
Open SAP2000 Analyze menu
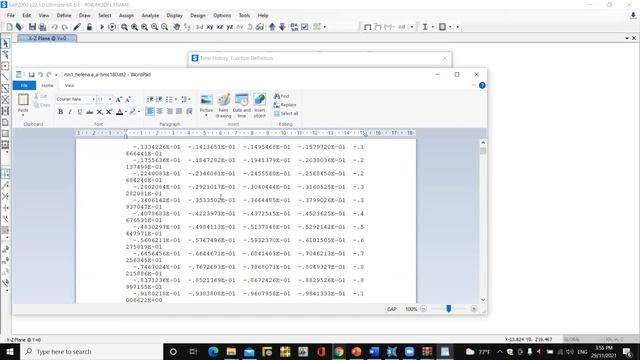150,16
